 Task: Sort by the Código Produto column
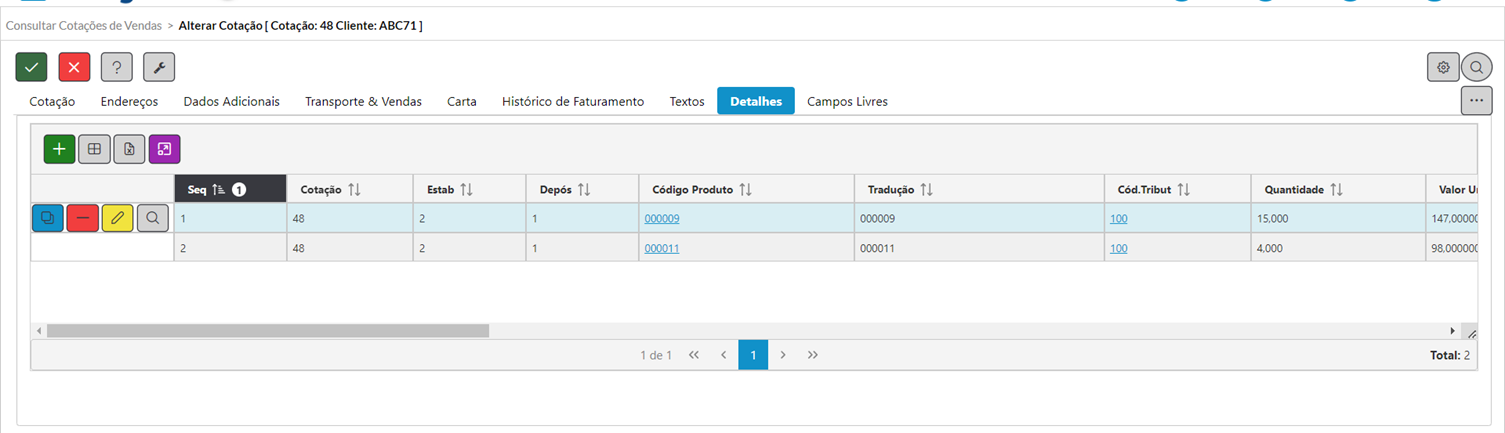click(746, 189)
